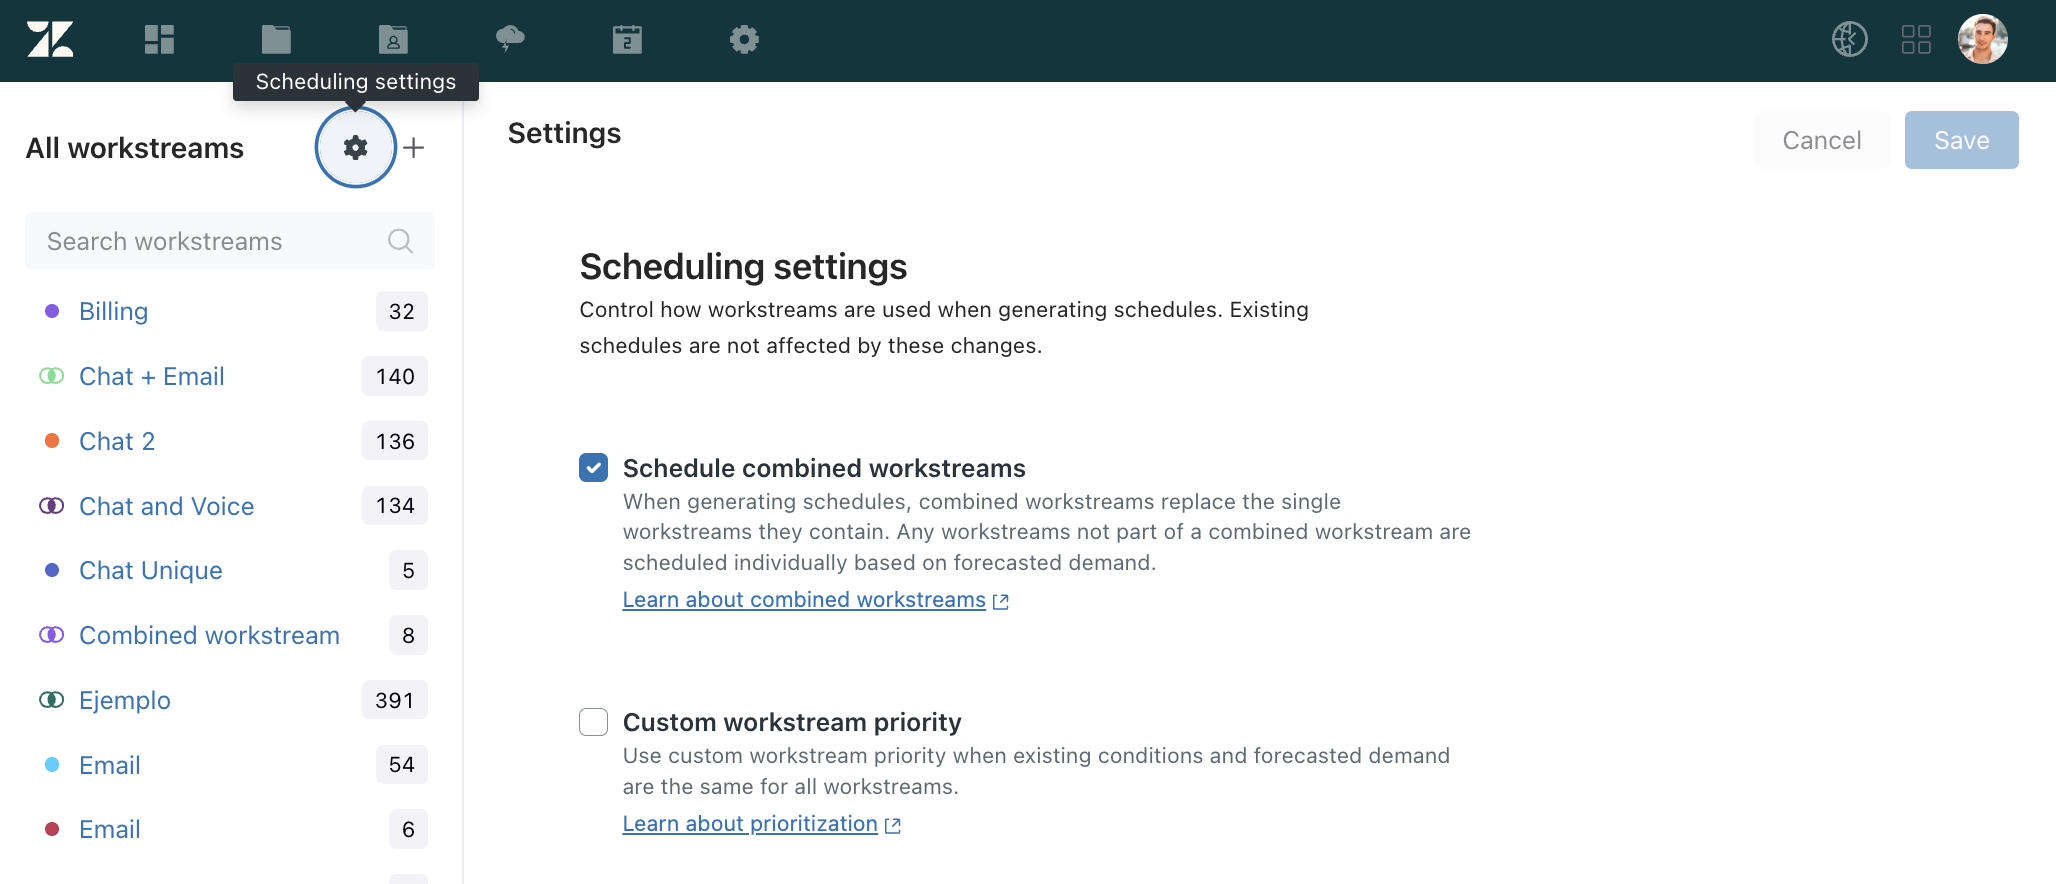This screenshot has height=884, width=2056.
Task: Click the Scheduling settings gear button
Action: coord(355,148)
